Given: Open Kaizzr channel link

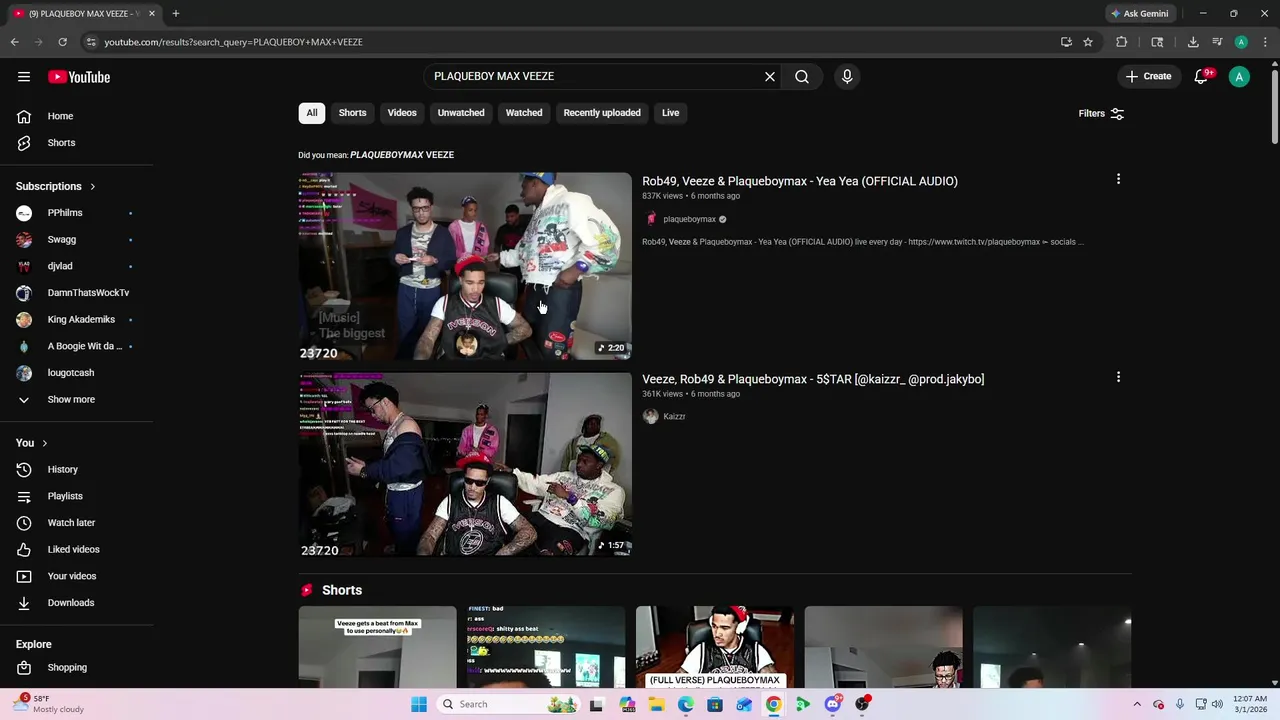Looking at the screenshot, I should tap(674, 416).
